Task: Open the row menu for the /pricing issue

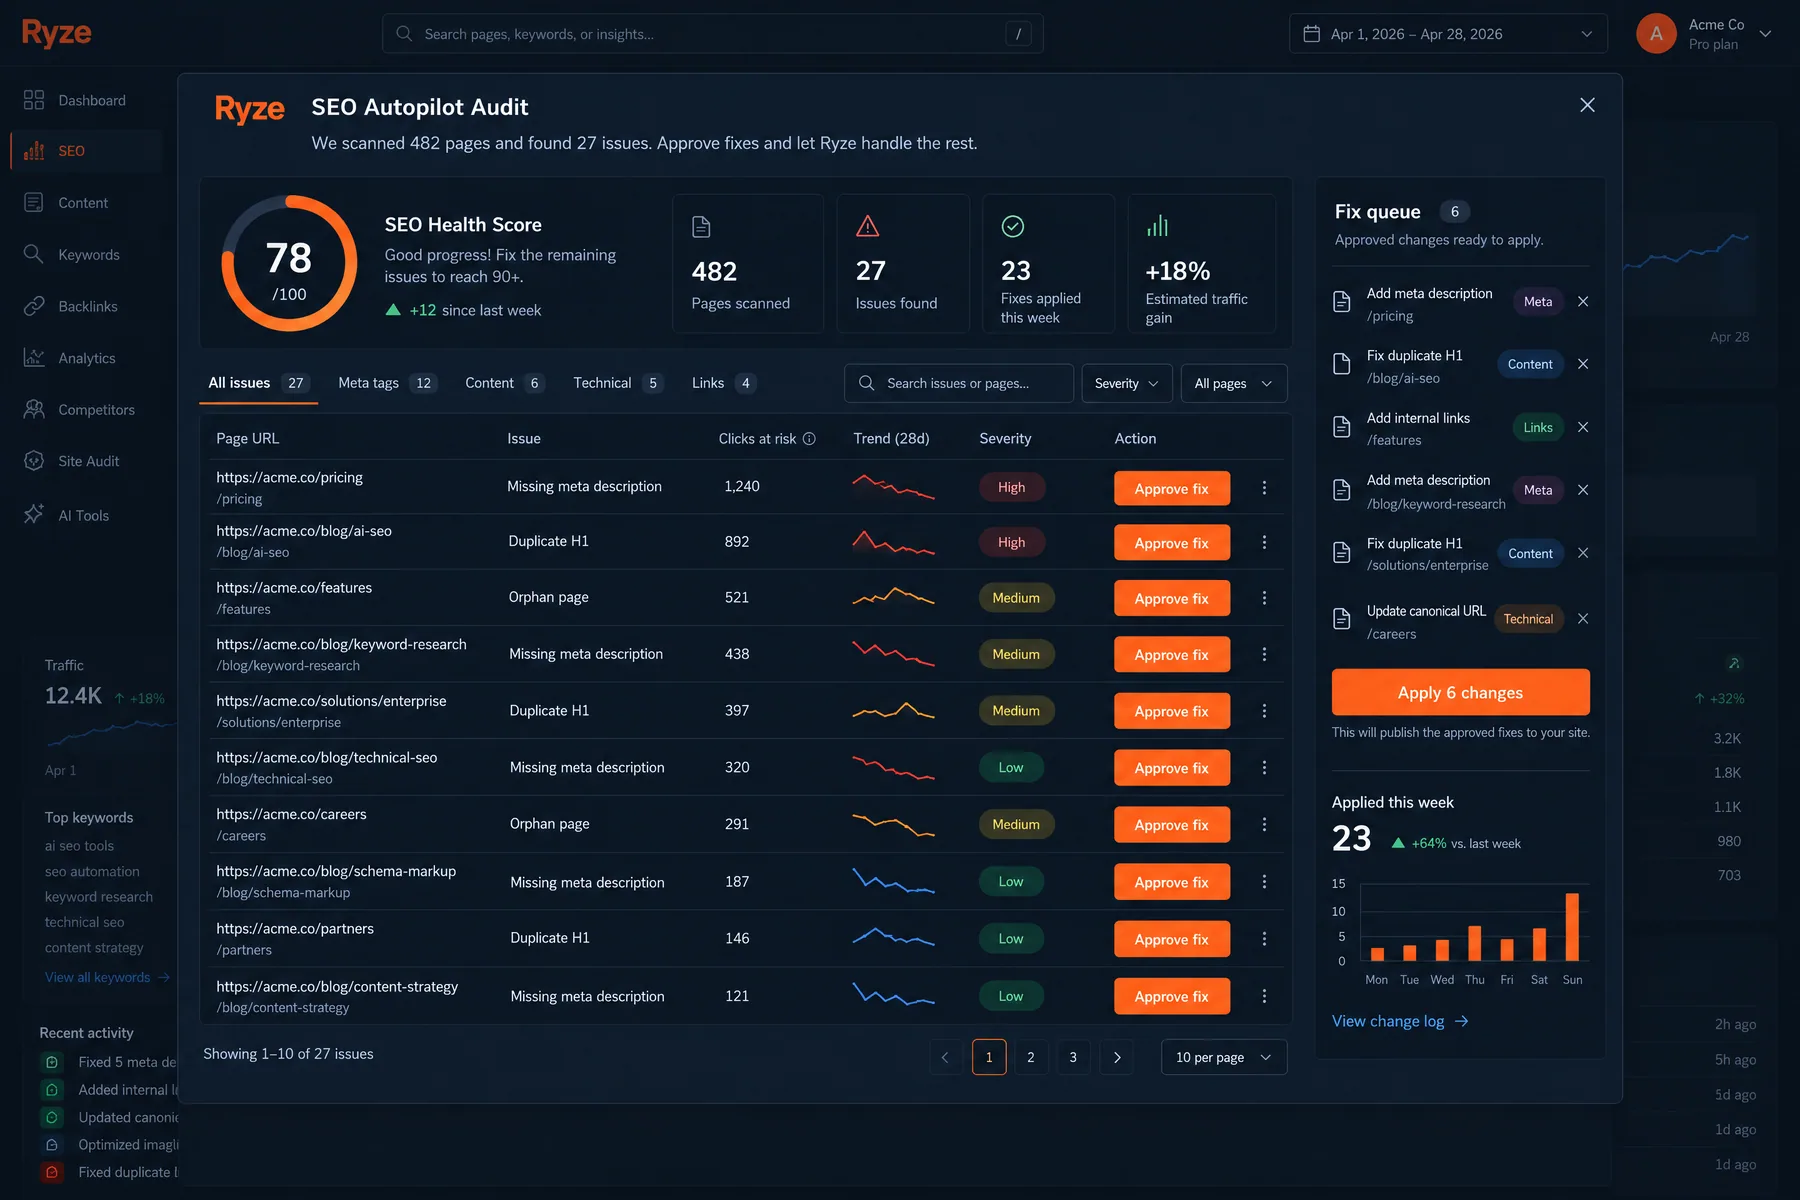Action: click(x=1264, y=488)
